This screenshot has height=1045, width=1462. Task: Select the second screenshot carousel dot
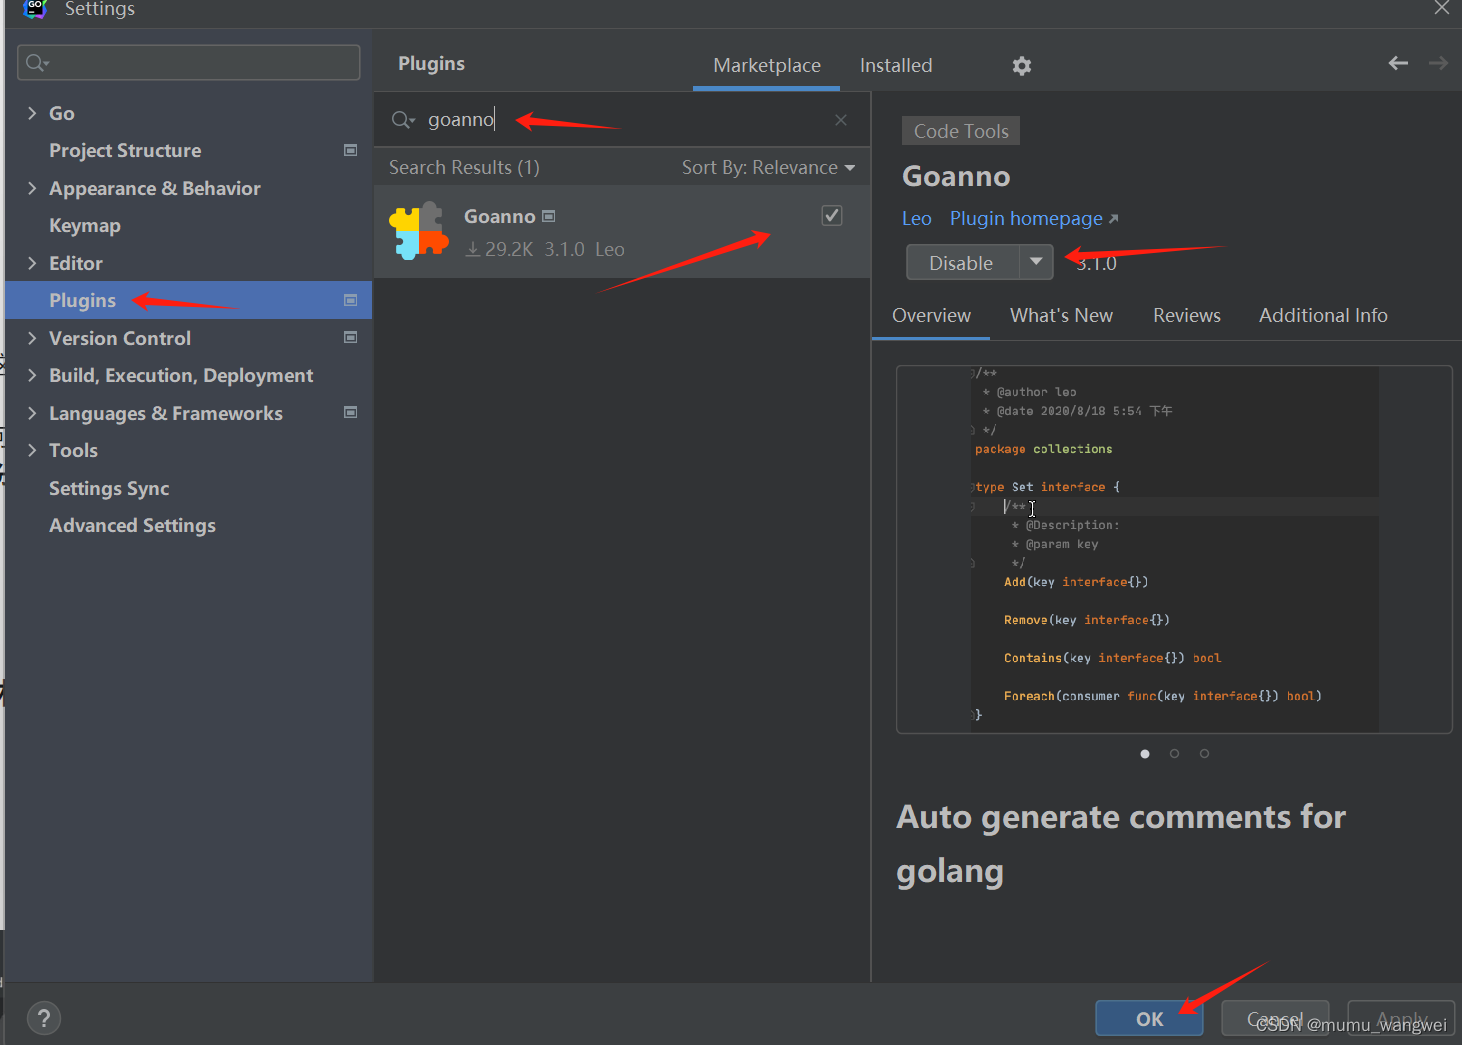[x=1174, y=754]
